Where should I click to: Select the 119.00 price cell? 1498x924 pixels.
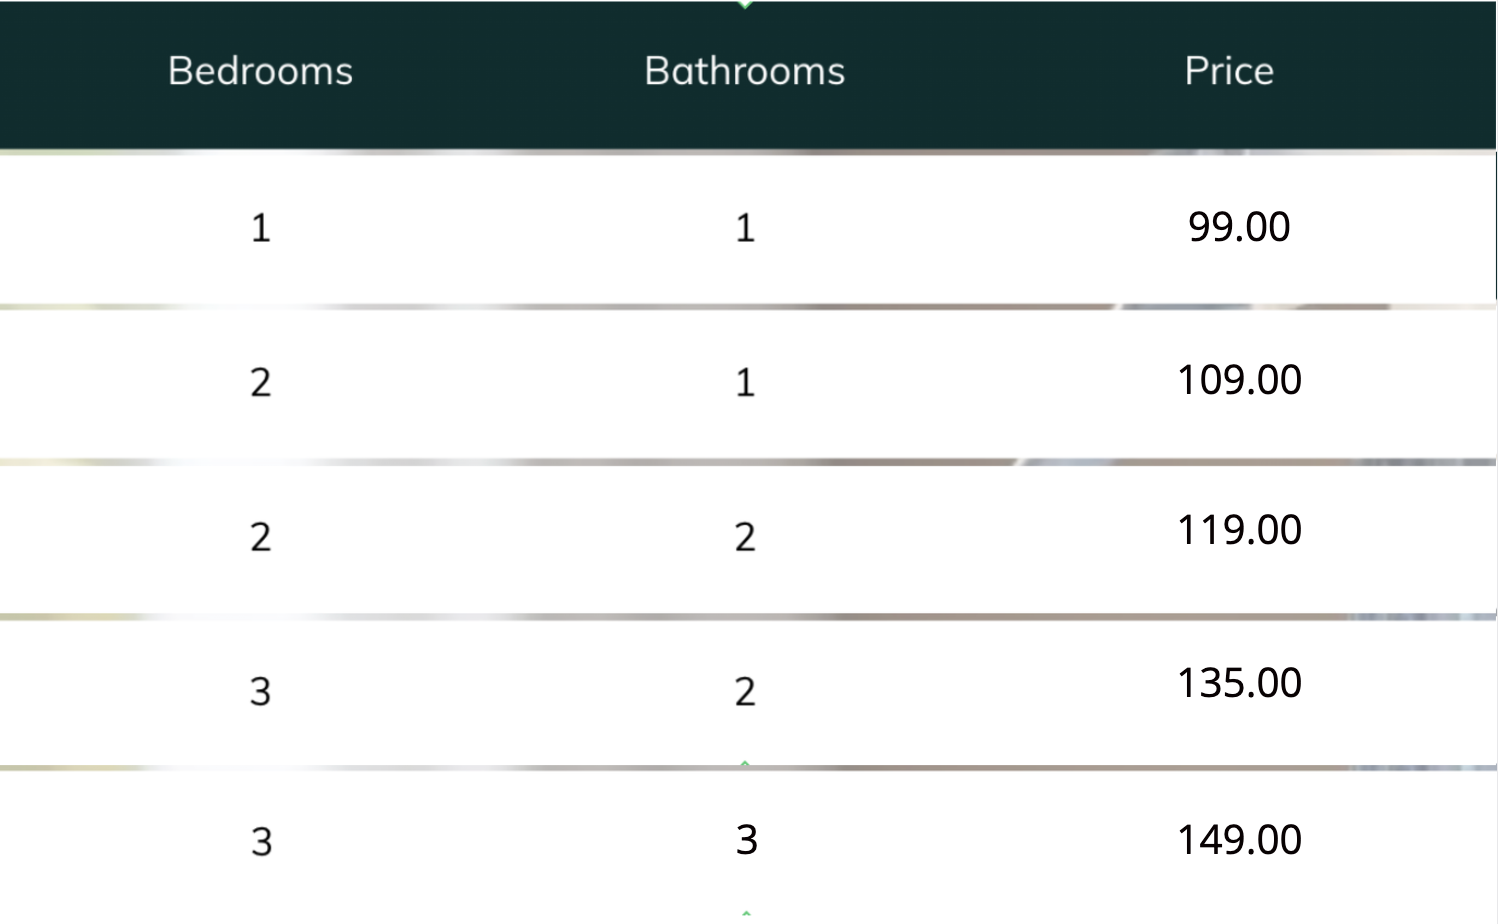[x=1239, y=530]
